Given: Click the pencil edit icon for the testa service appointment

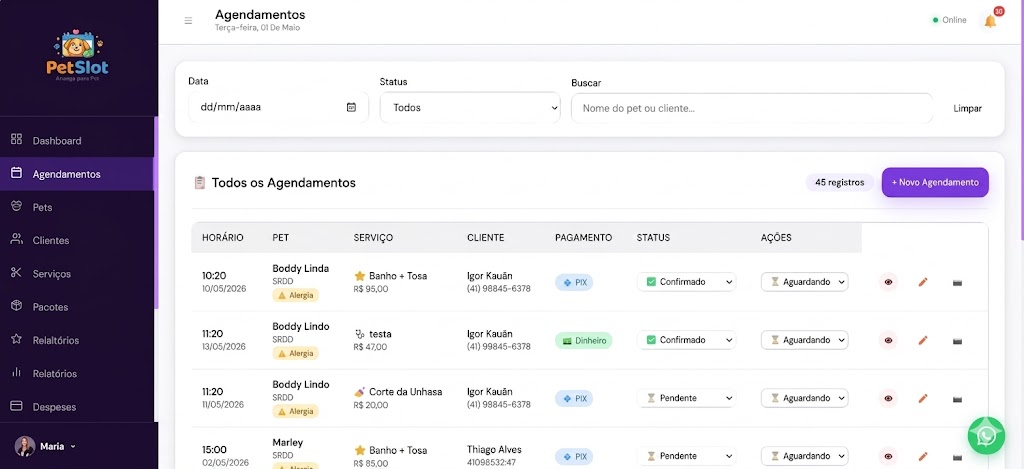Looking at the screenshot, I should click(923, 340).
